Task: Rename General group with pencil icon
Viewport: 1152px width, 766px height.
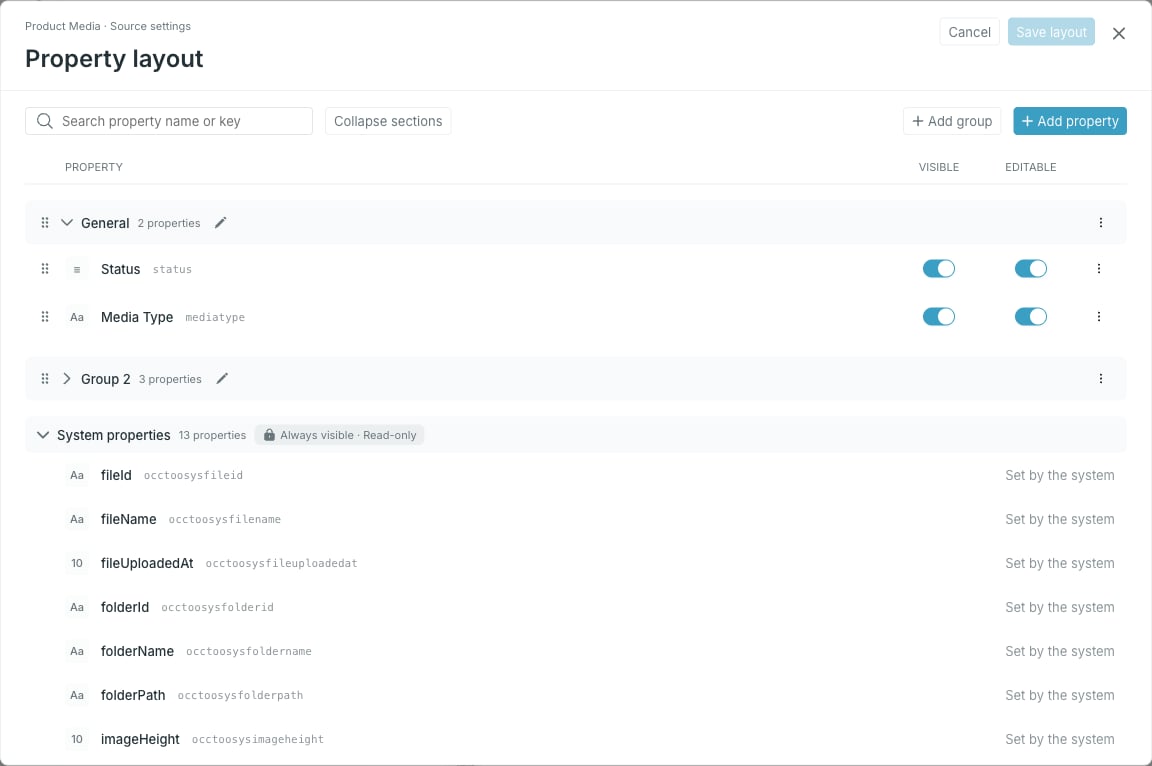Action: 220,223
